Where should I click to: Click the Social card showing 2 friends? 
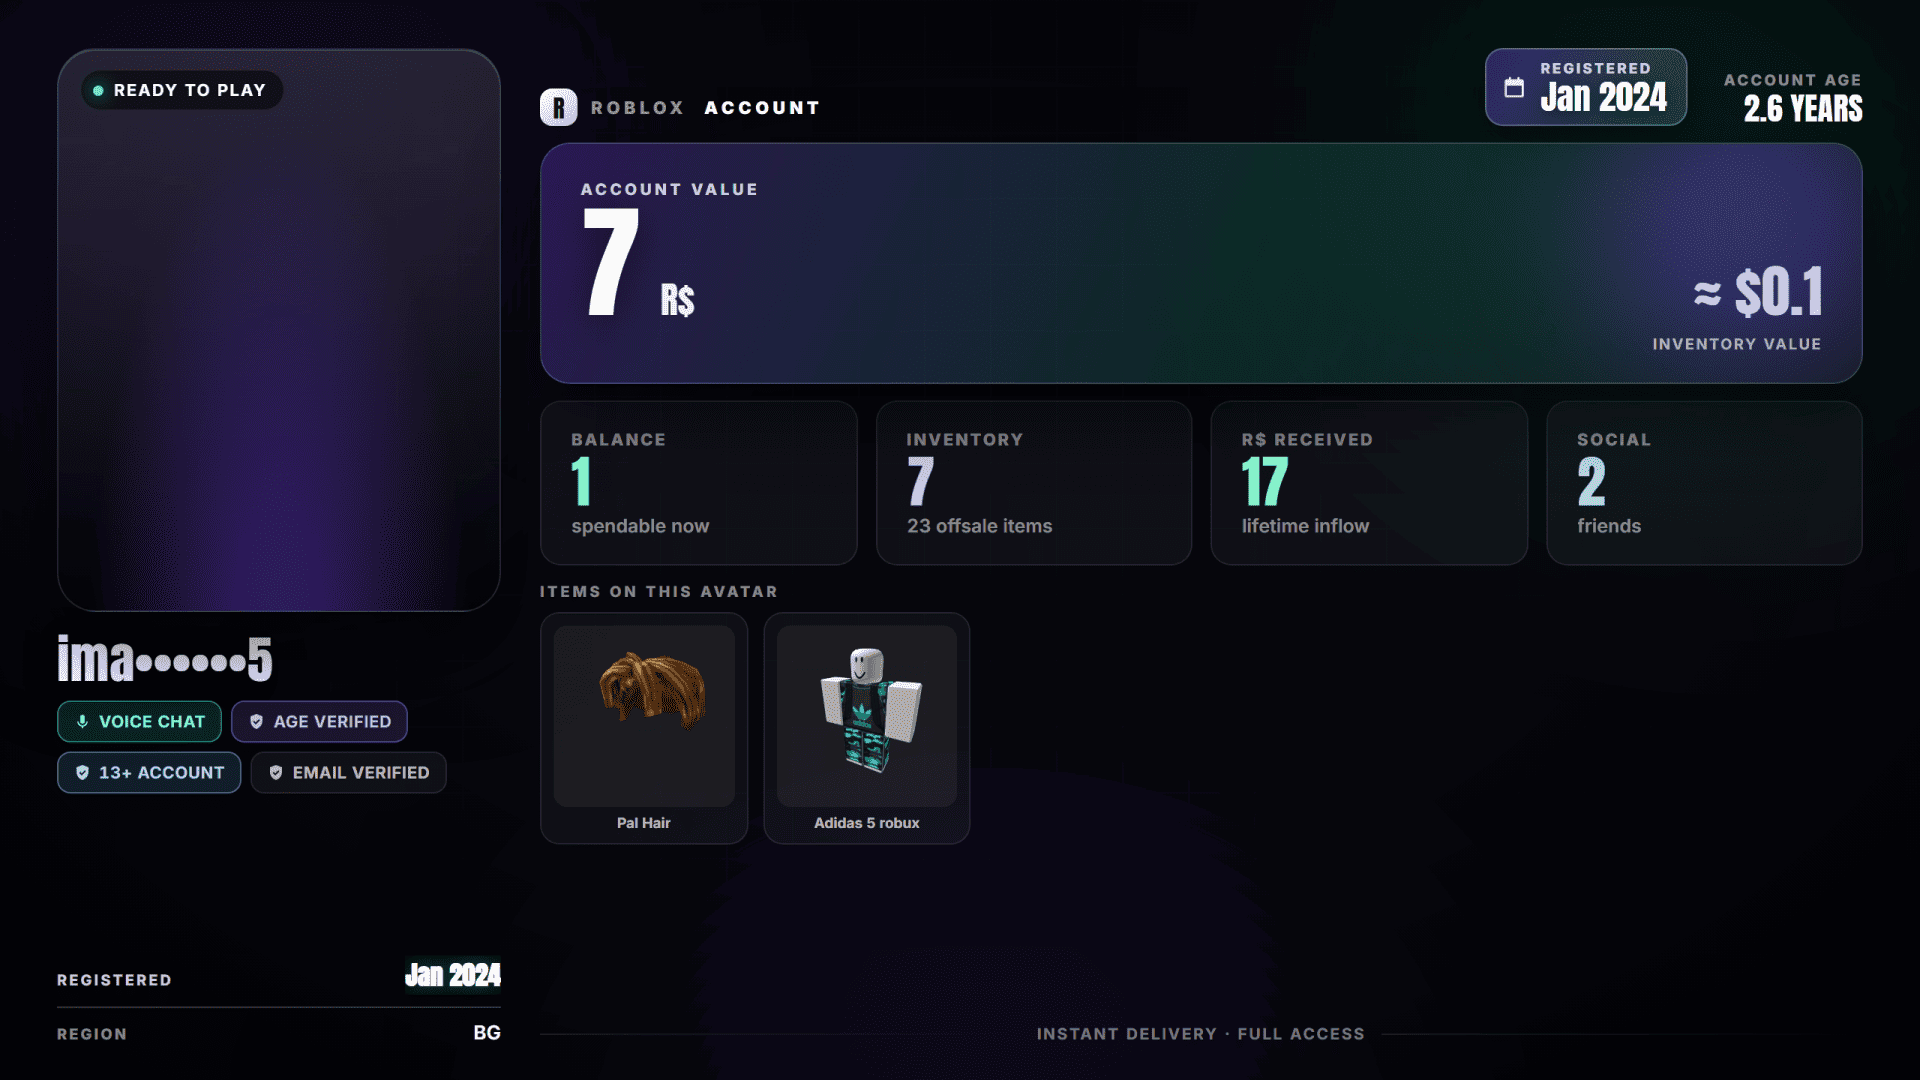[x=1704, y=483]
